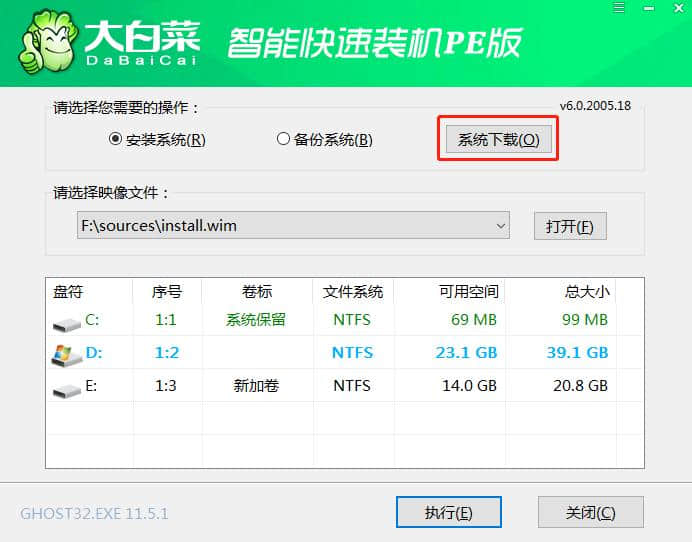
Task: Click the 总大小 column header
Action: (587, 292)
